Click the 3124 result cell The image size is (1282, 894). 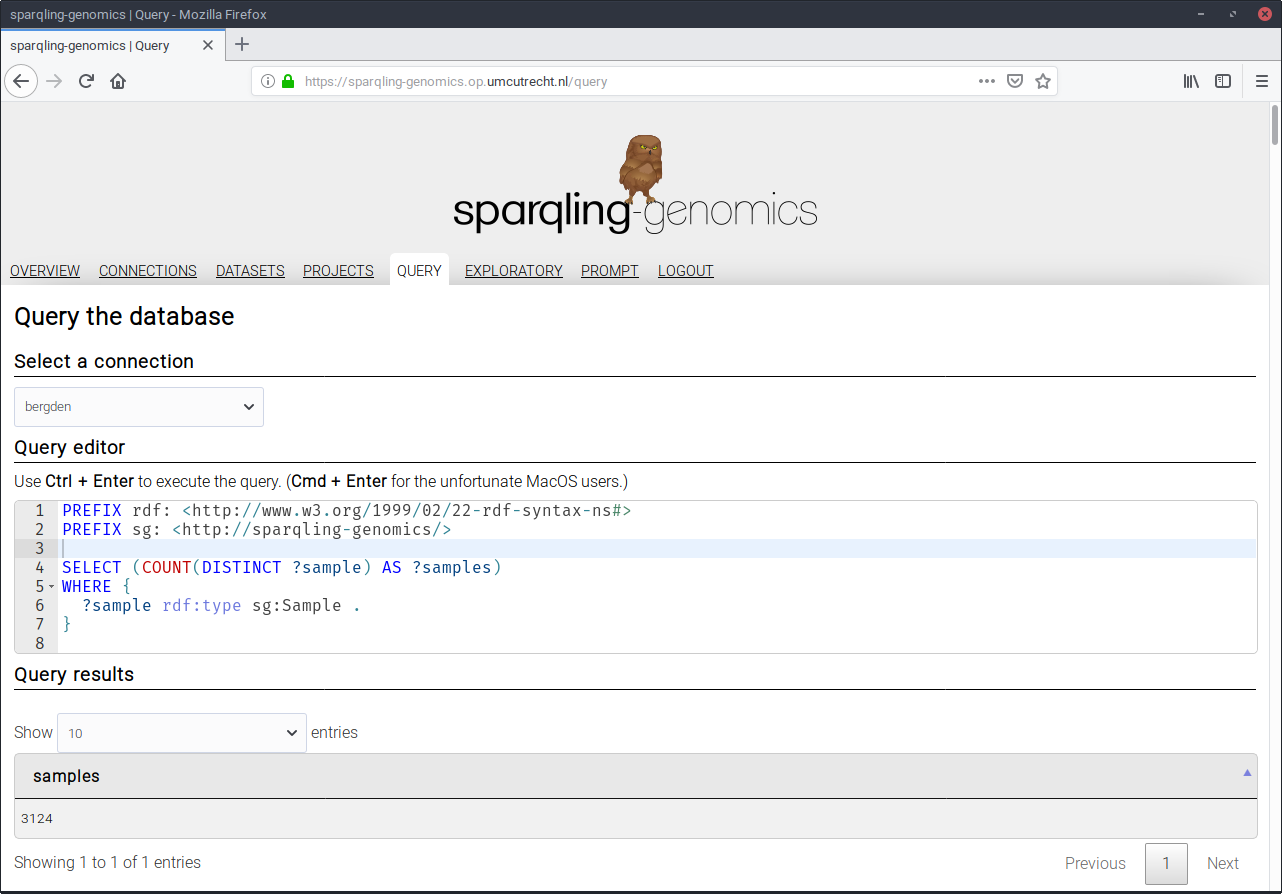click(x=636, y=818)
